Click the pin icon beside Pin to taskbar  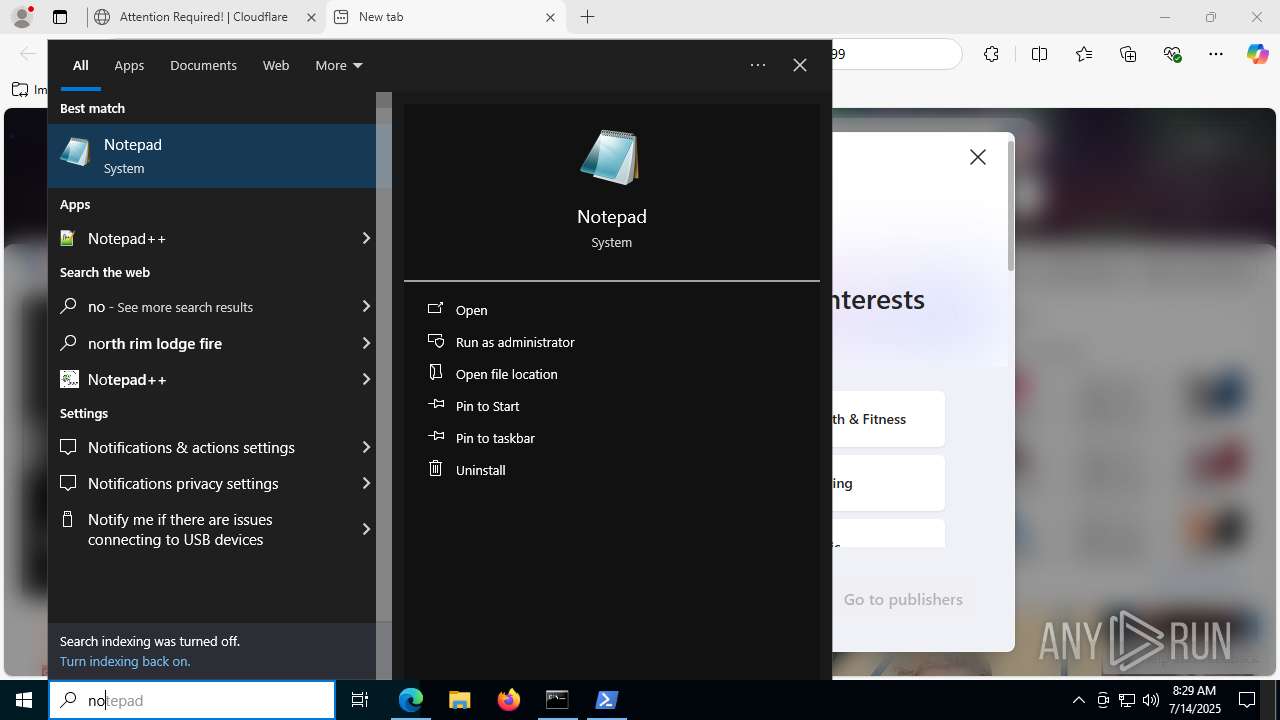click(436, 436)
